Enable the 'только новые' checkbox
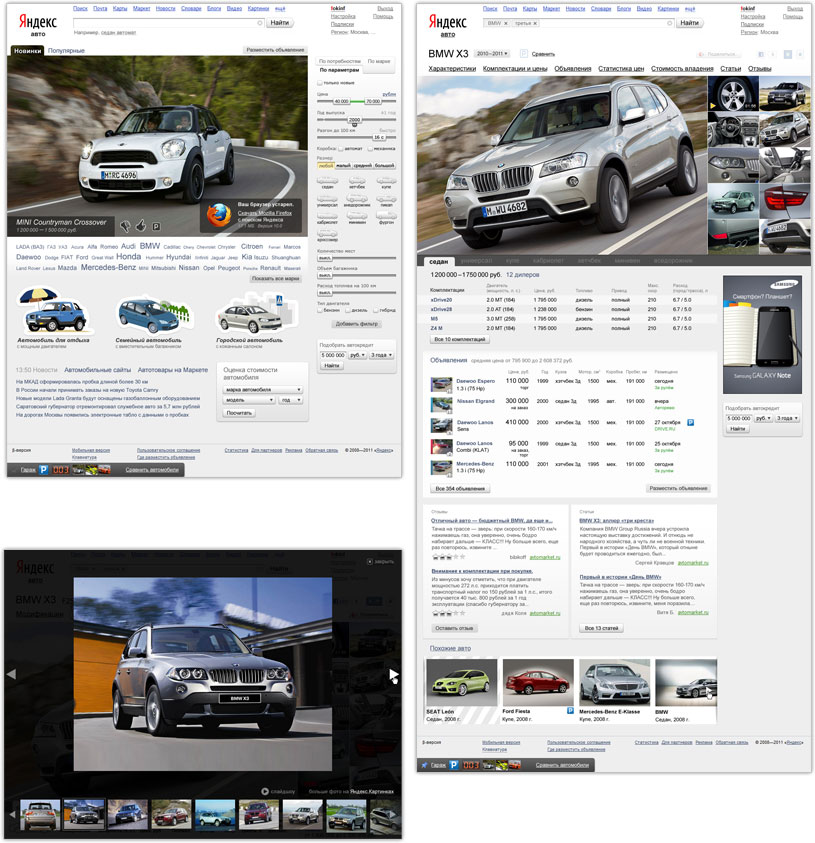This screenshot has height=843, width=815. pos(320,83)
